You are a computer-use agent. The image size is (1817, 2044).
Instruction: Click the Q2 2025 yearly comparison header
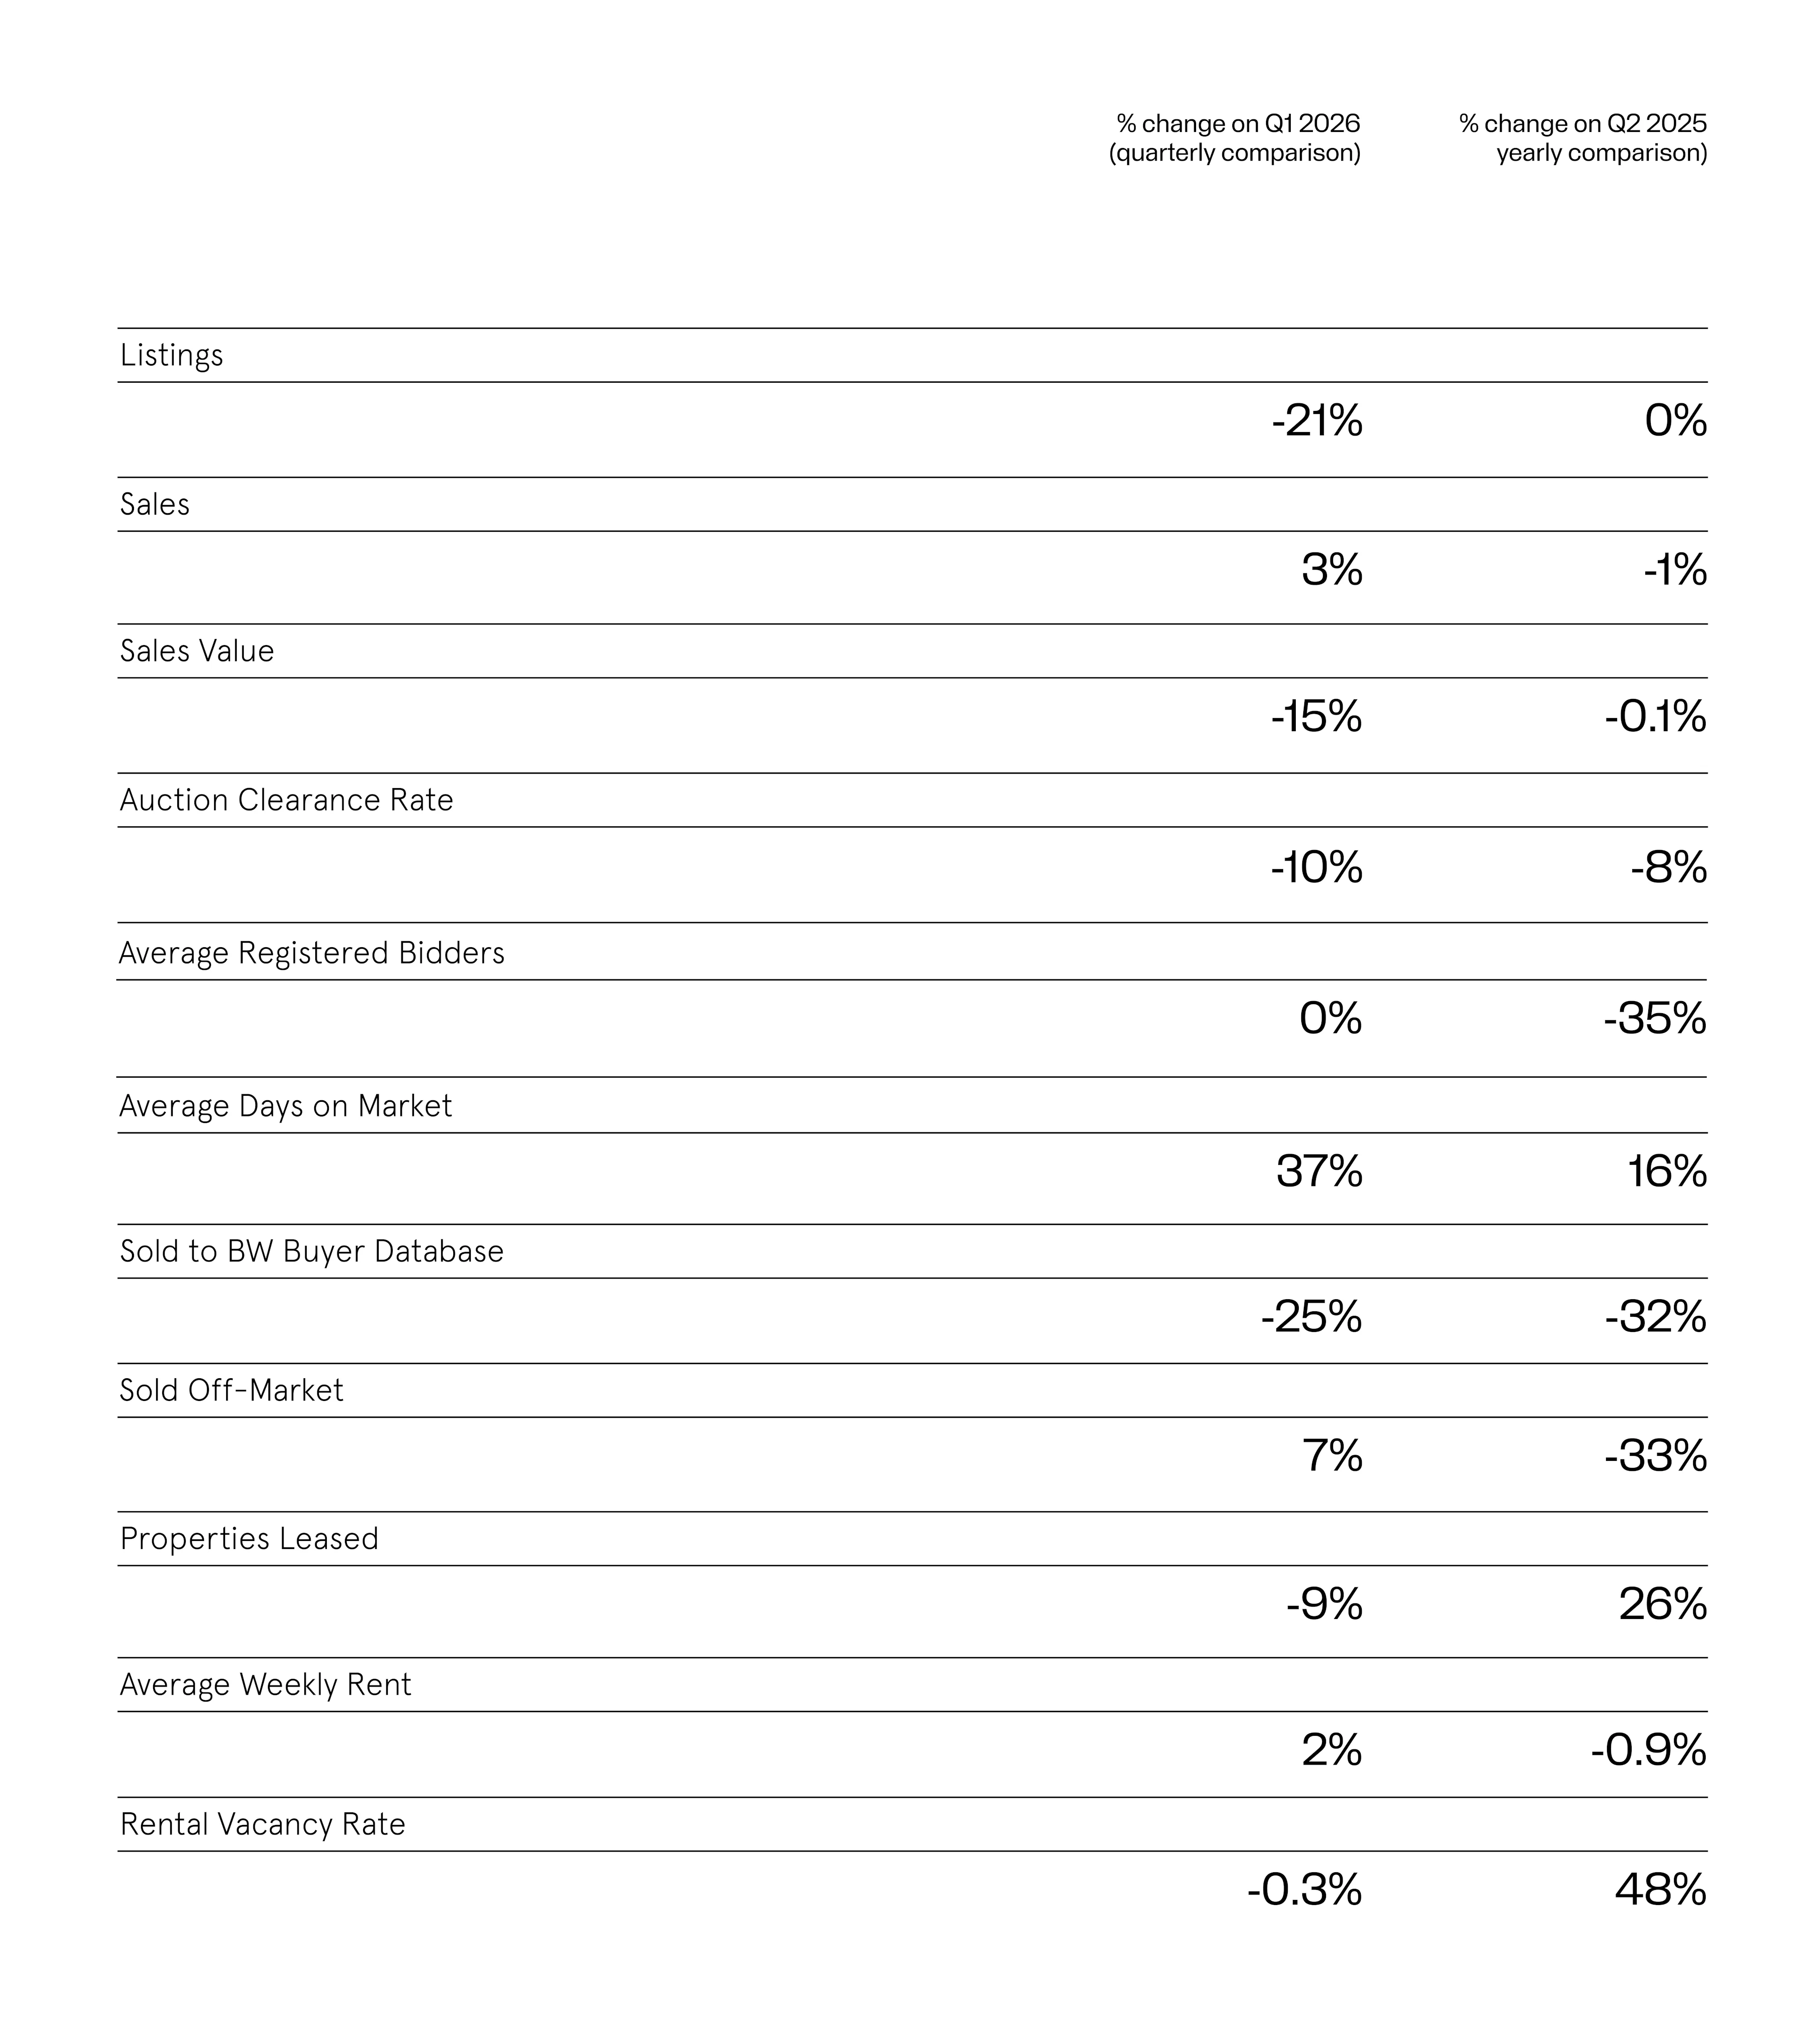(x=1583, y=138)
